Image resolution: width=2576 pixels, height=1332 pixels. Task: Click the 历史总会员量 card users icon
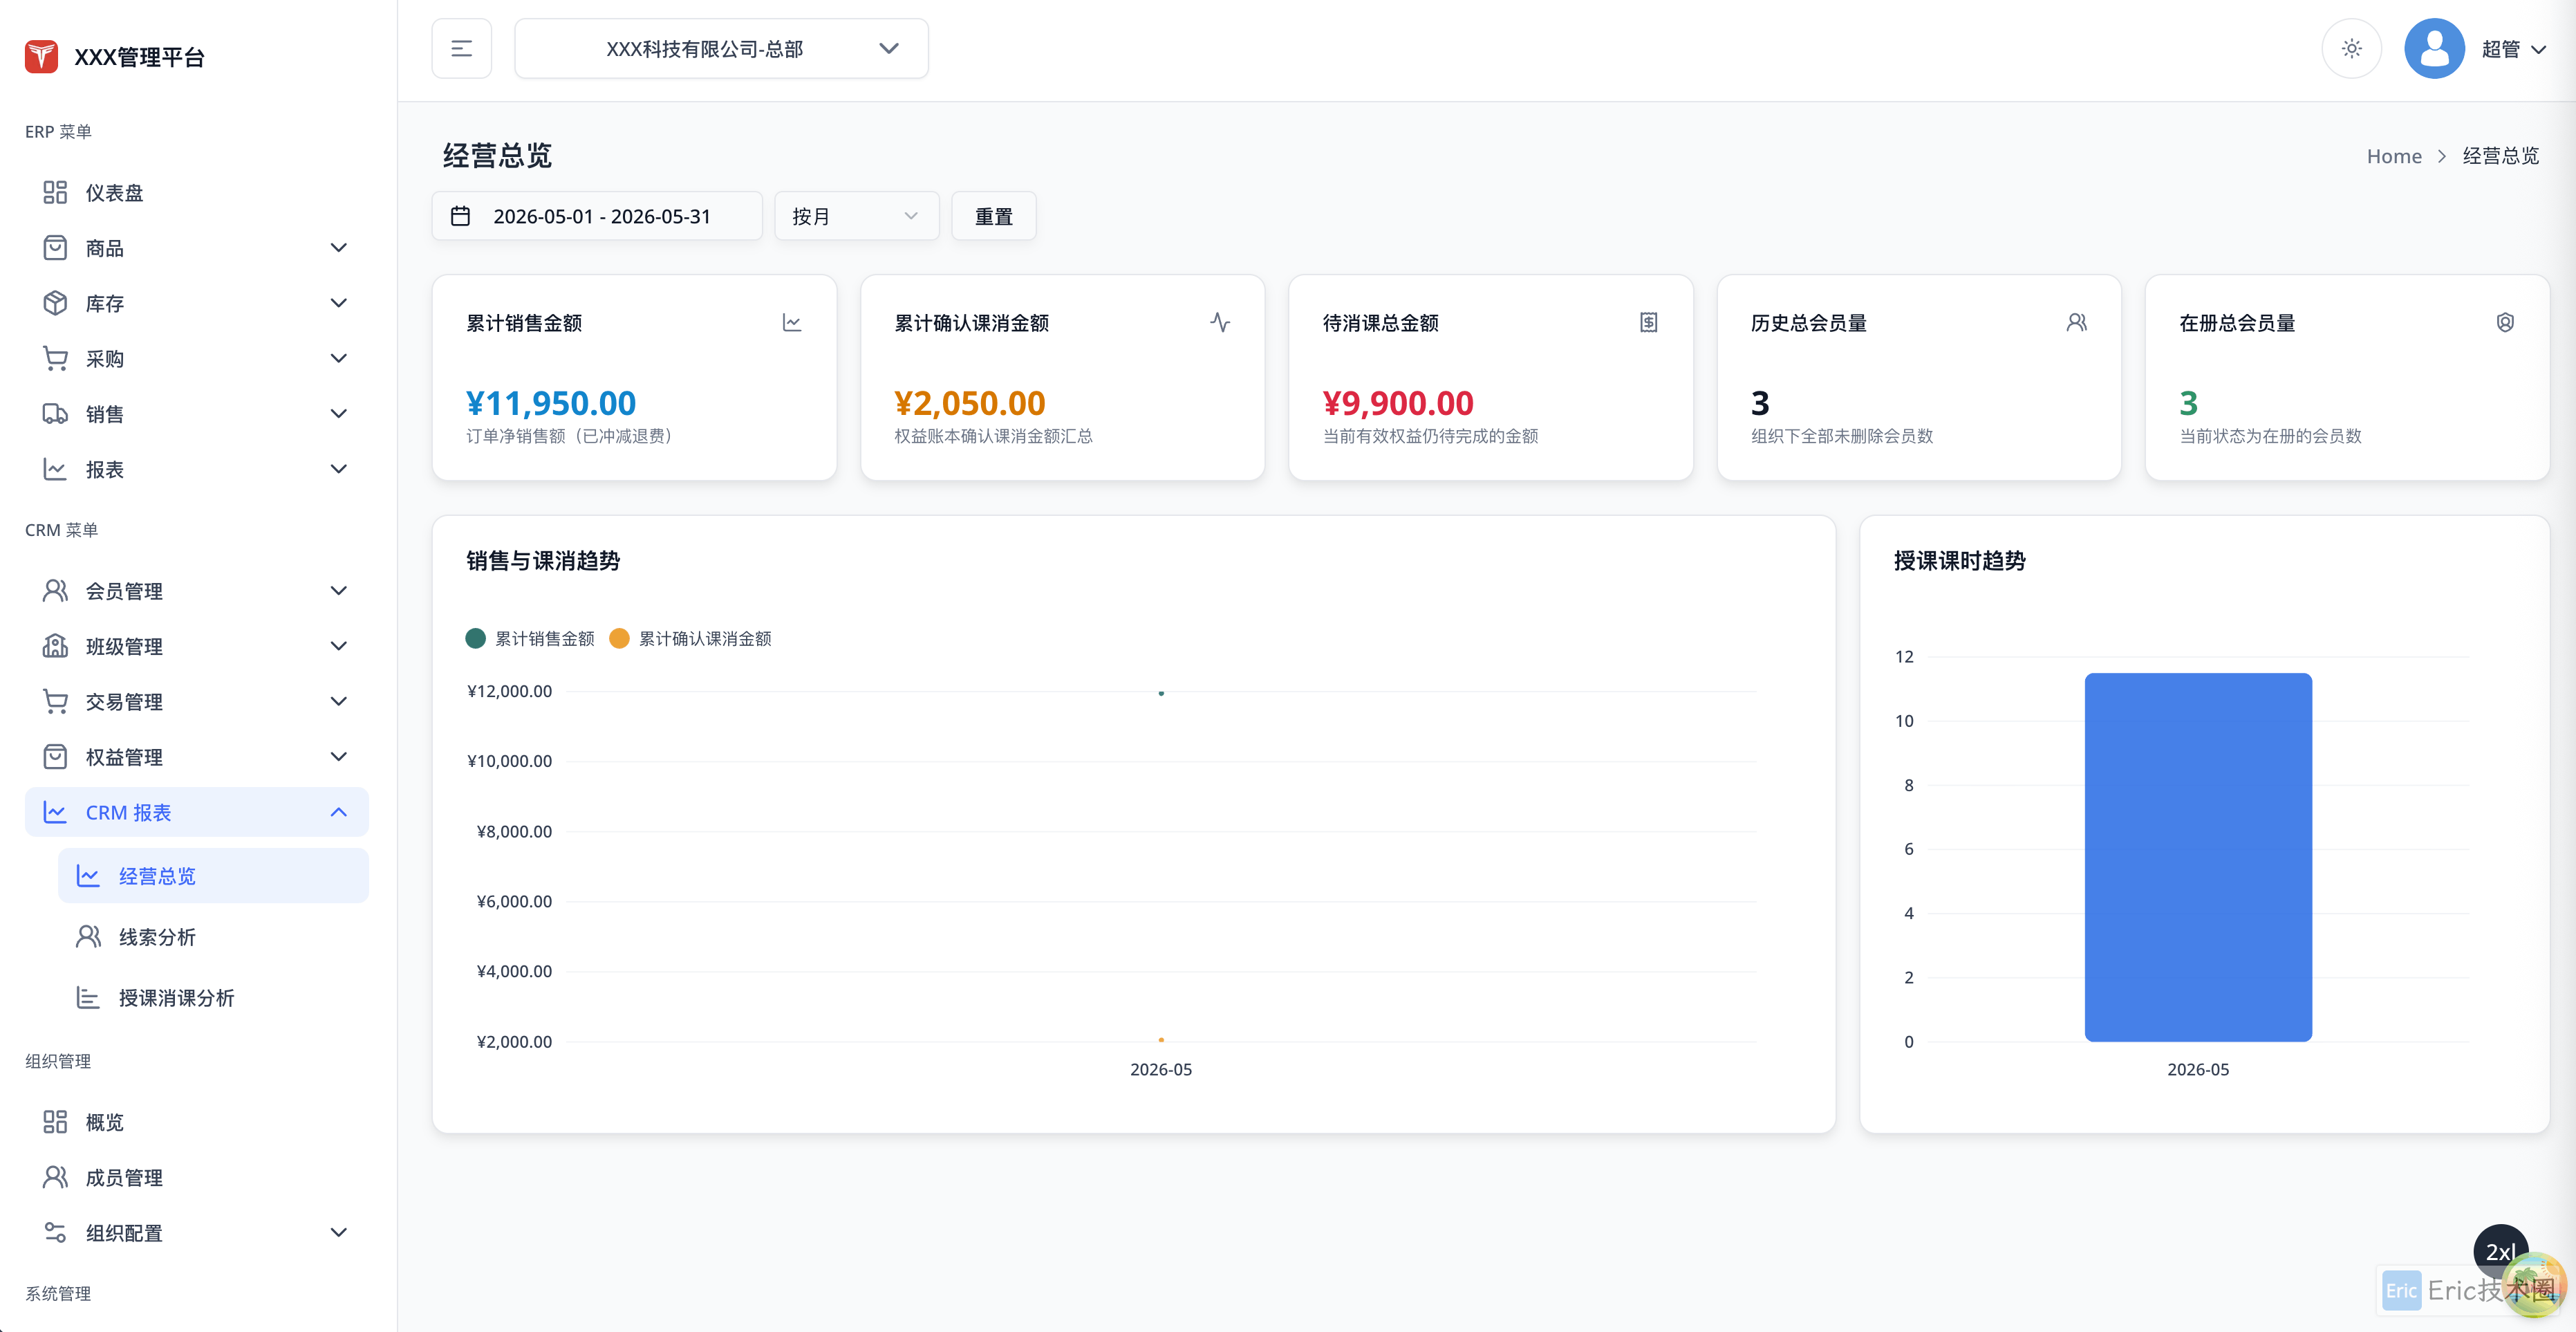click(2077, 322)
